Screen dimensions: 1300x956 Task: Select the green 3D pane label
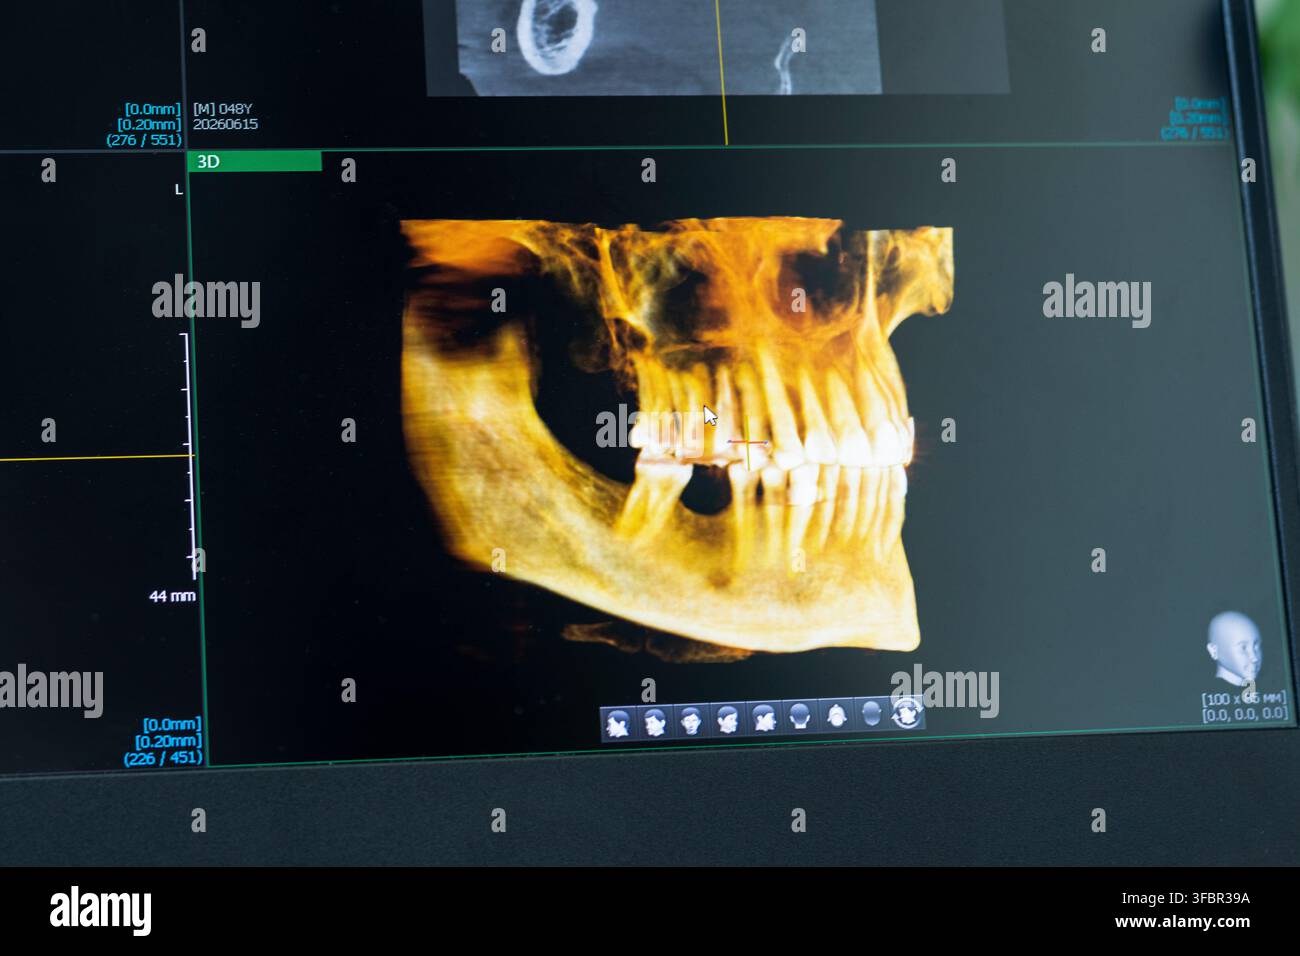(255, 161)
